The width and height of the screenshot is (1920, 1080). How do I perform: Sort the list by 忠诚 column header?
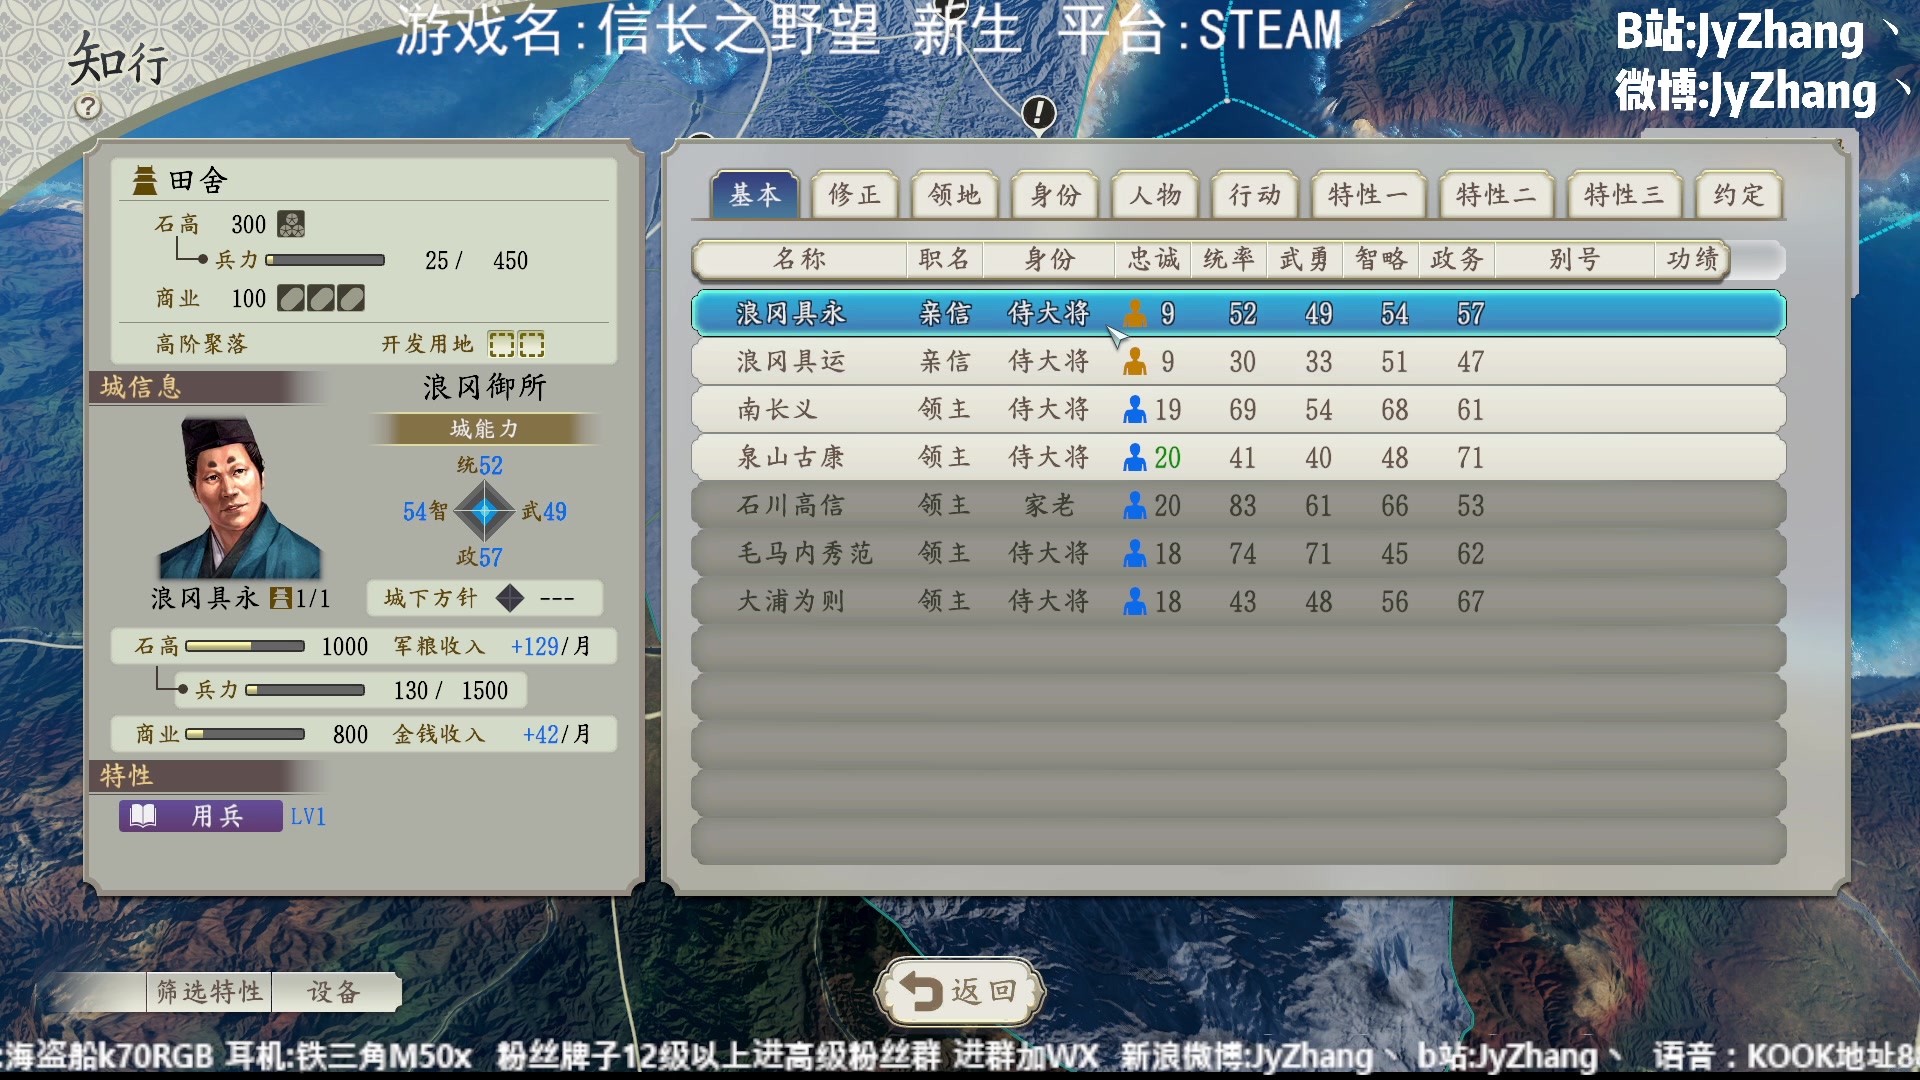click(1153, 260)
